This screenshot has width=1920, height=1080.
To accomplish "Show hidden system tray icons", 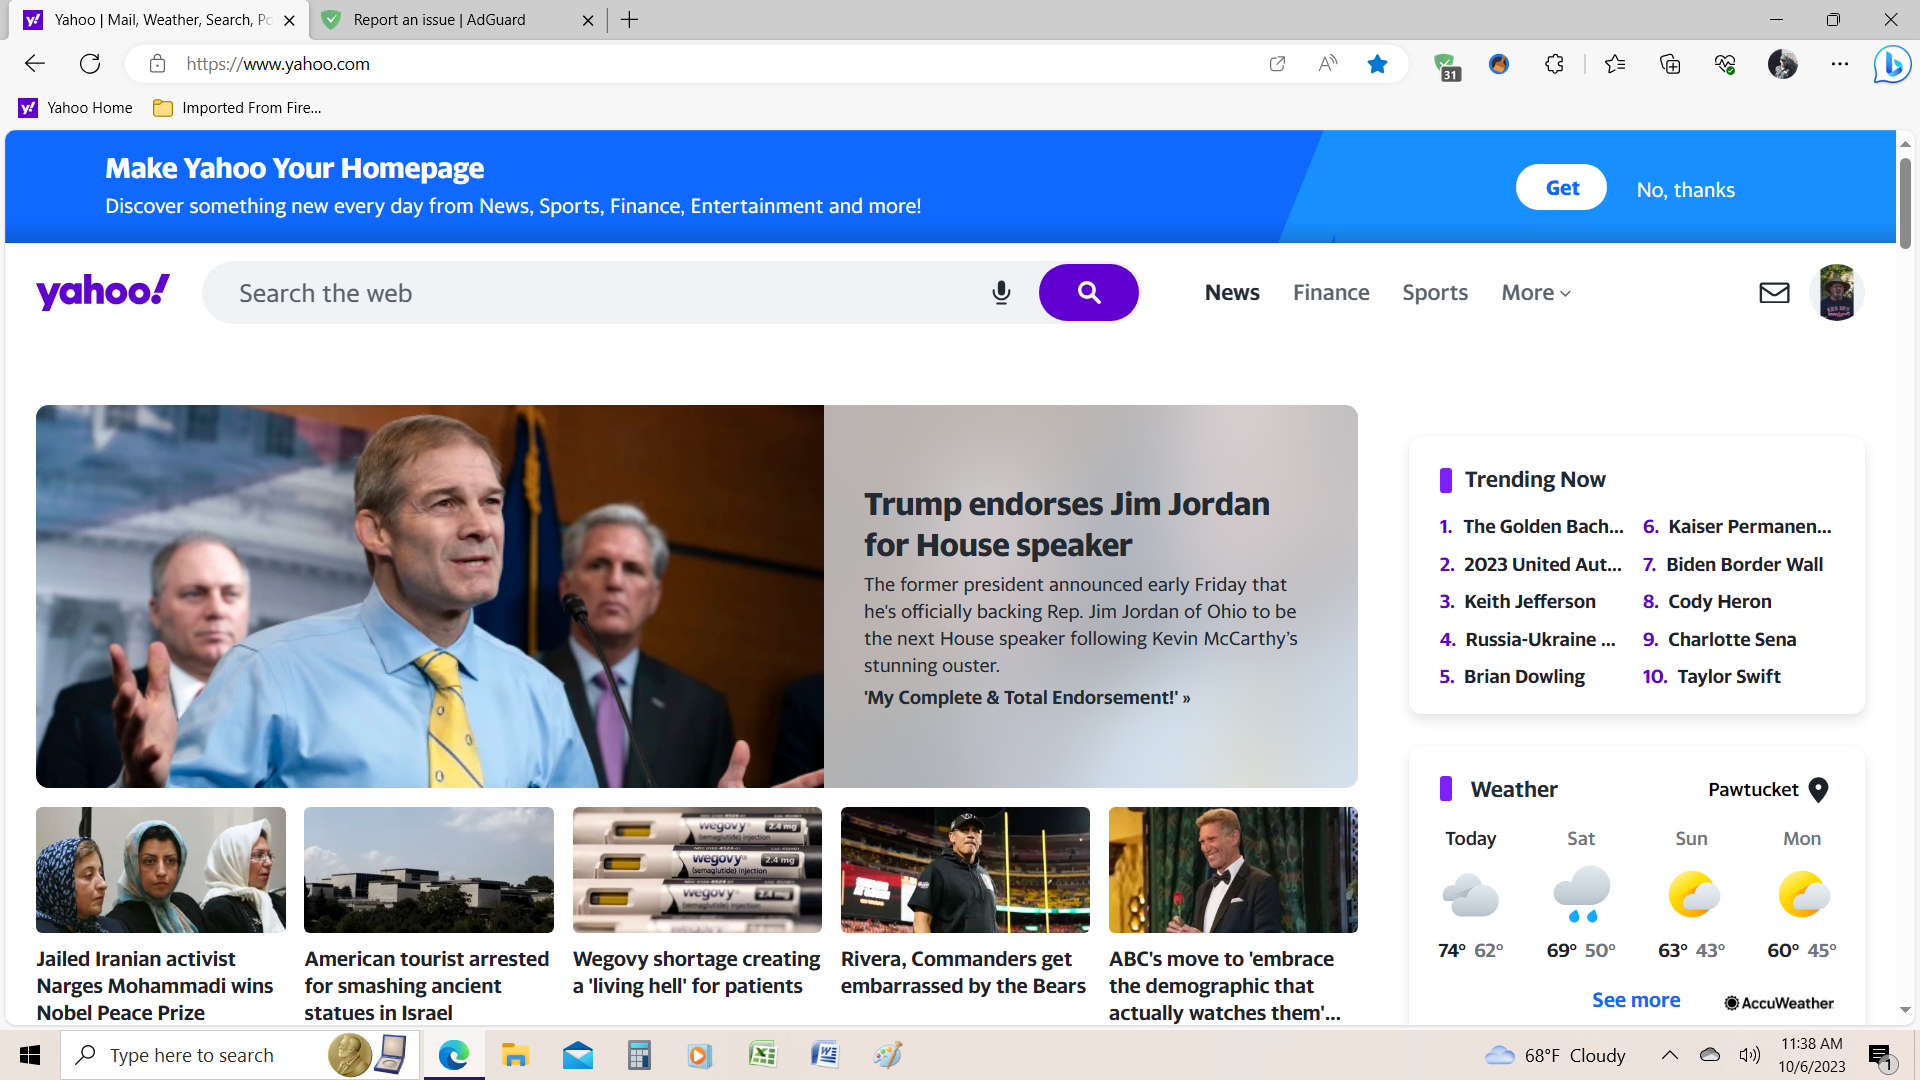I will coord(1669,1055).
